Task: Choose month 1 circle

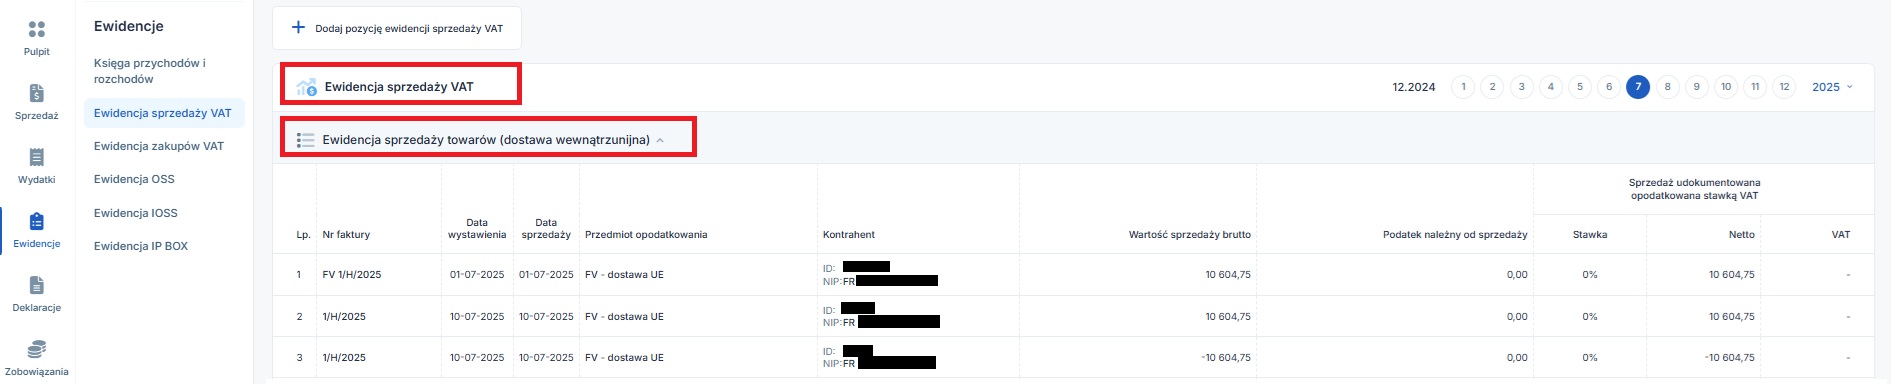Action: (x=1463, y=87)
